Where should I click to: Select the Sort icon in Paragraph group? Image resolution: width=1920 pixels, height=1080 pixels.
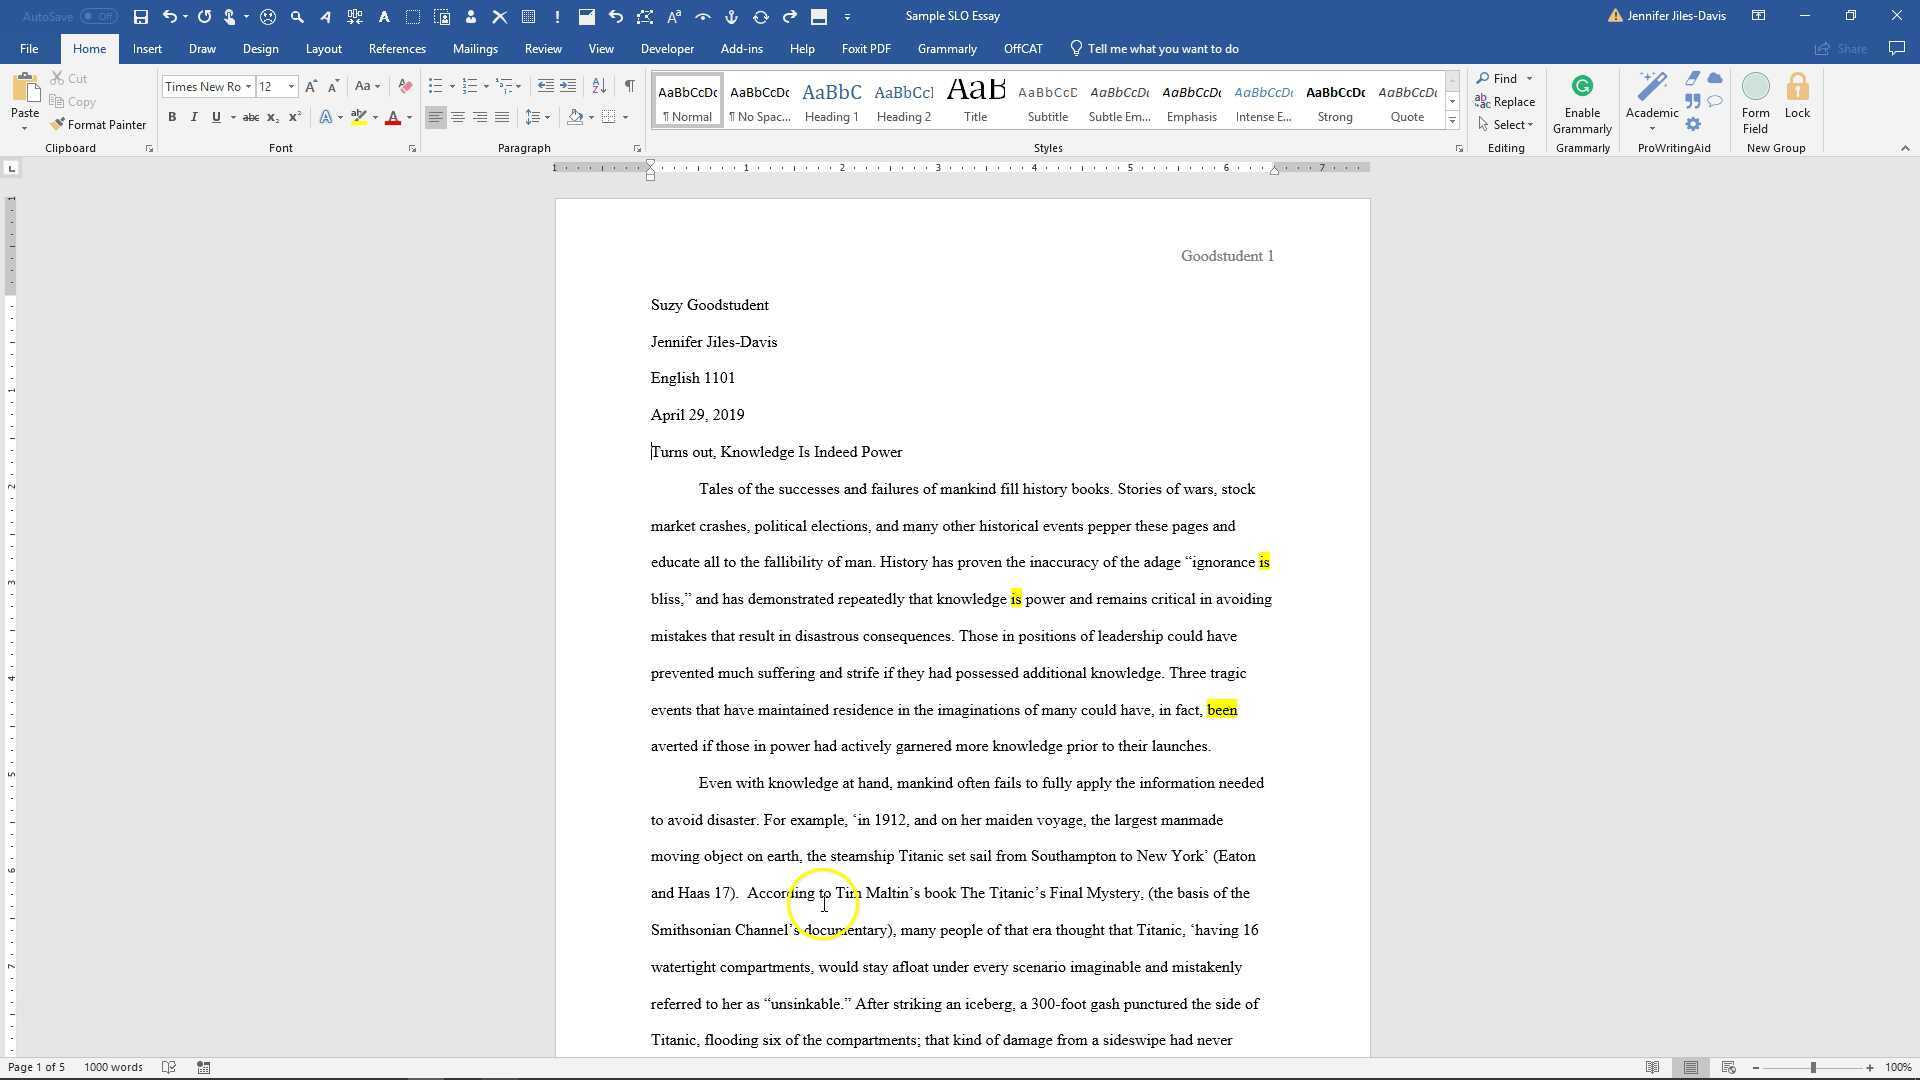pyautogui.click(x=599, y=86)
